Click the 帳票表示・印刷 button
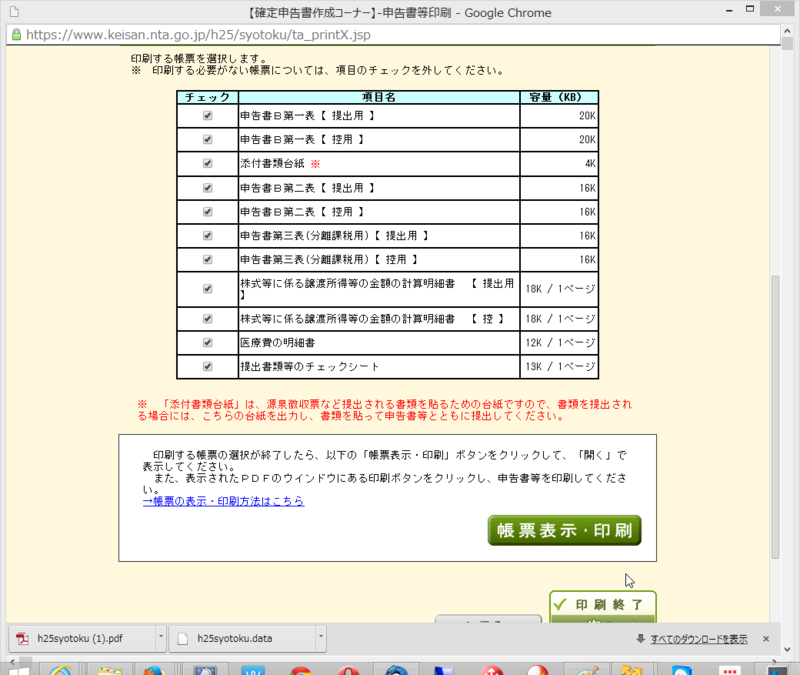 (x=564, y=530)
